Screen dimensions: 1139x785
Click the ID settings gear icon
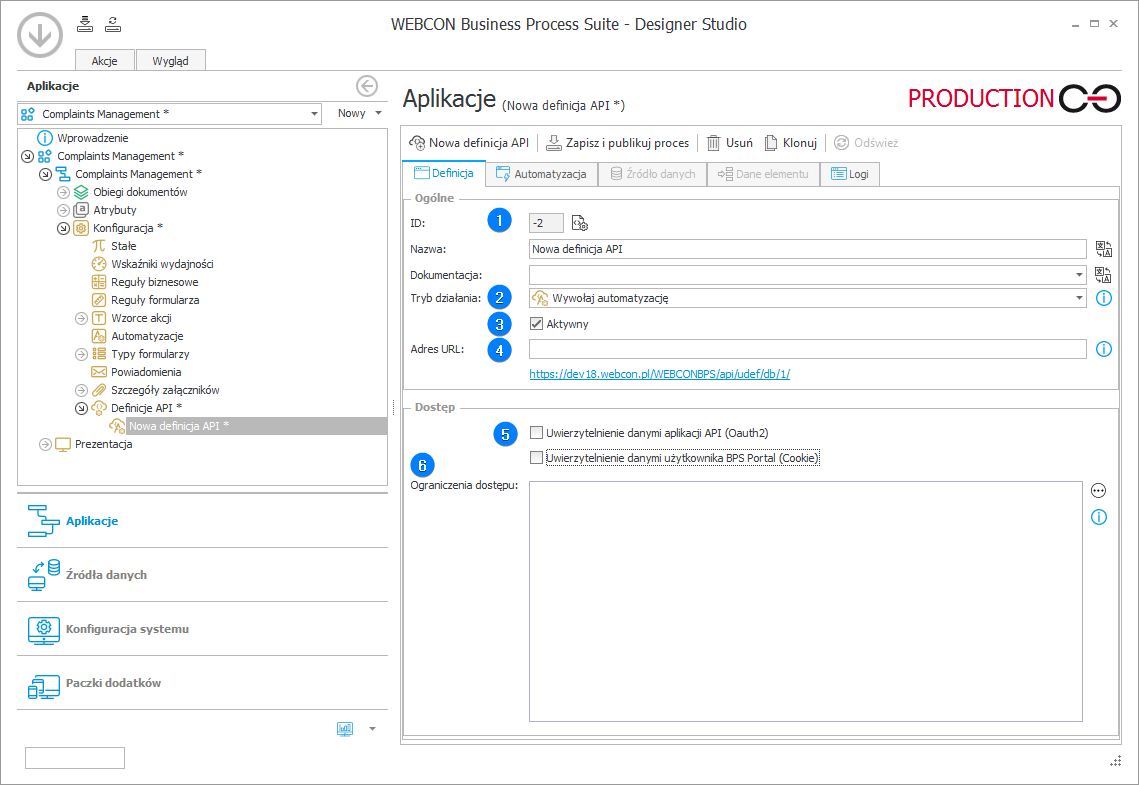pos(580,223)
